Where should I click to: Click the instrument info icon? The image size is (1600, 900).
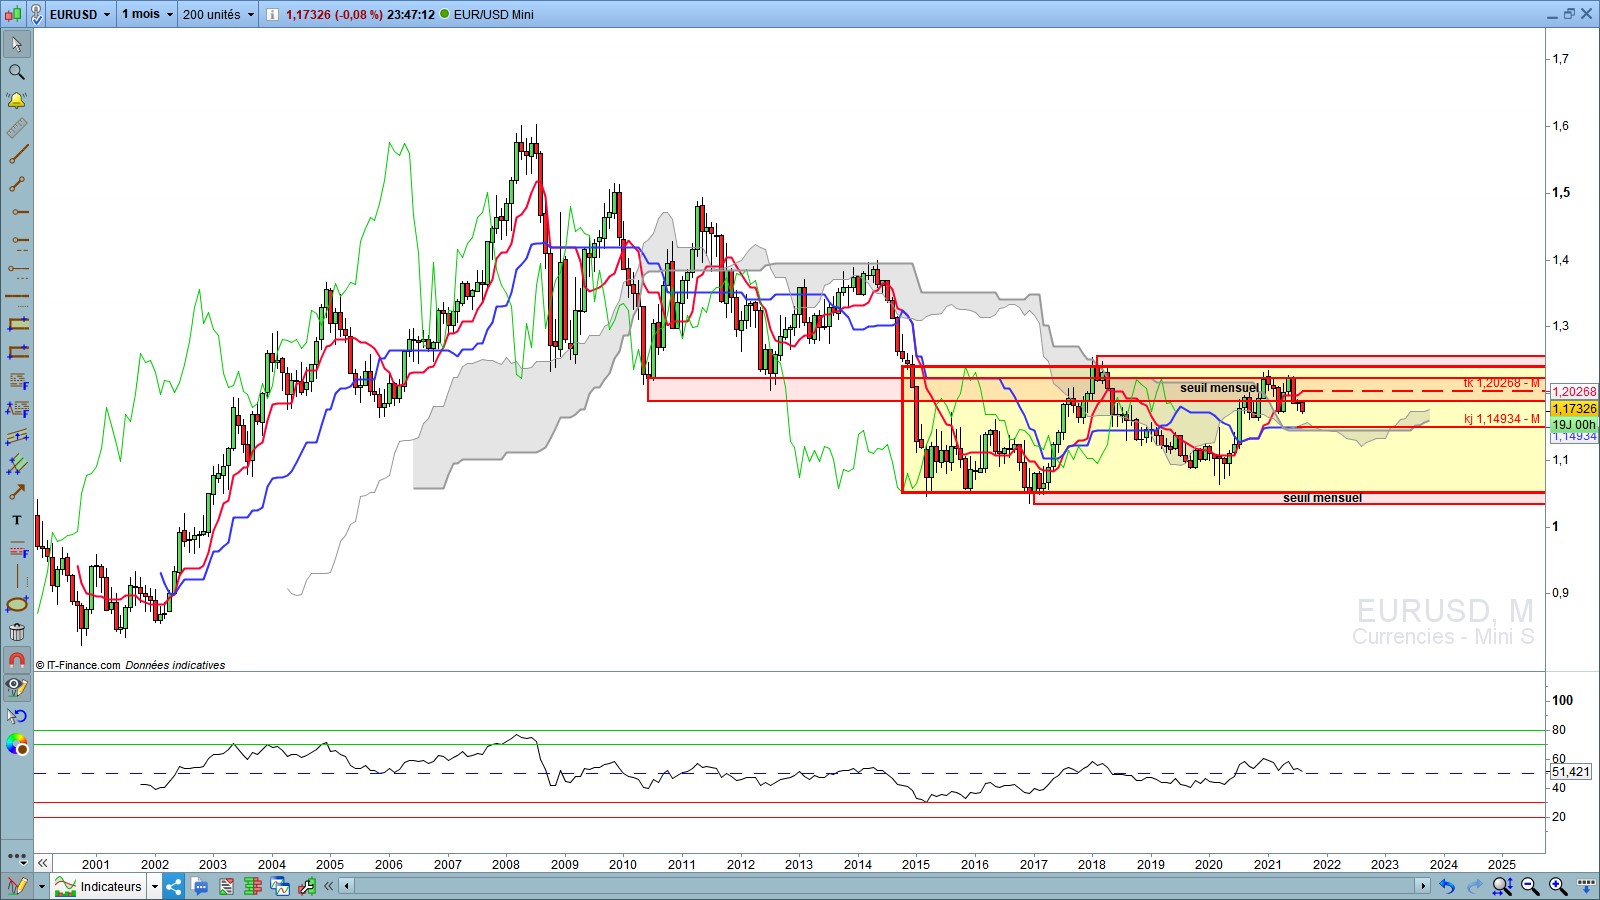pos(272,14)
